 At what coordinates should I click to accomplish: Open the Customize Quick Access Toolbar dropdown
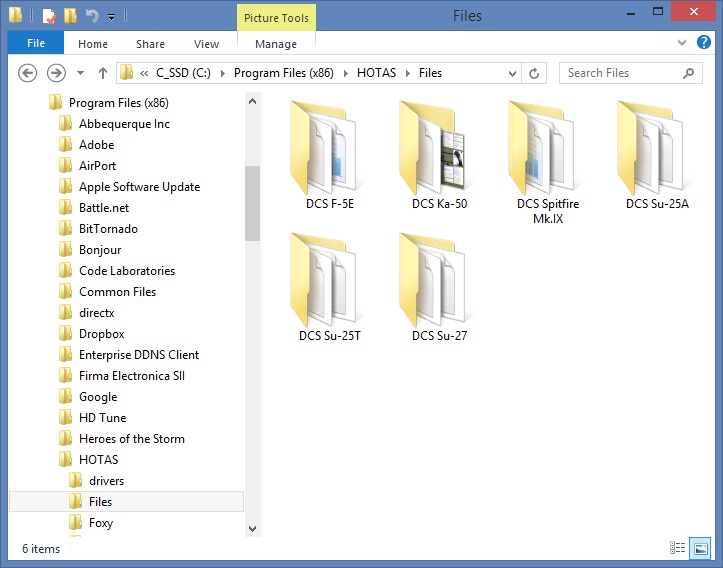click(x=111, y=17)
